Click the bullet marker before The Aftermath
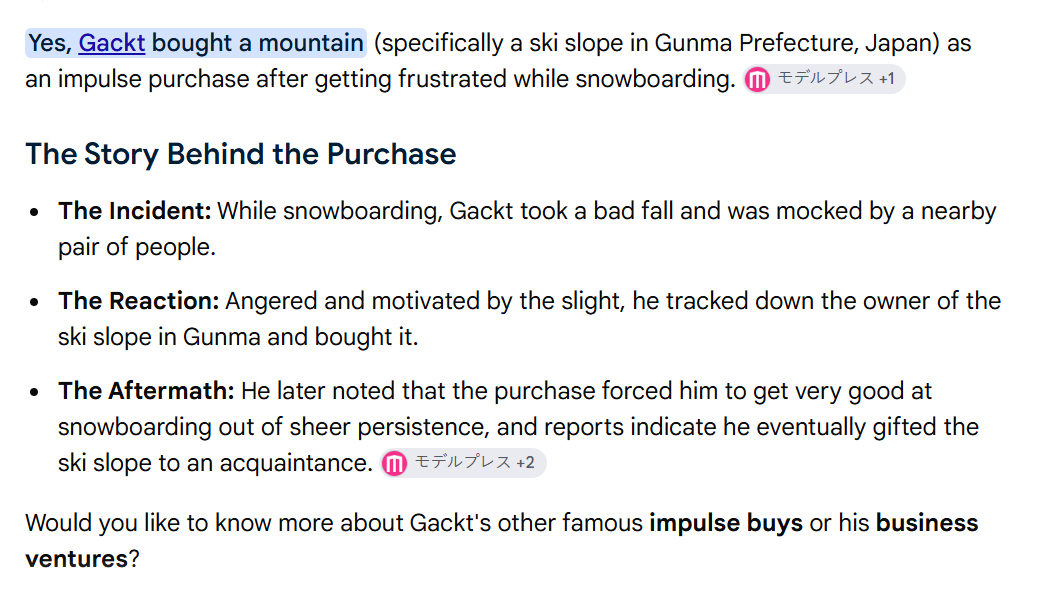Image resolution: width=1039 pixels, height=594 pixels. [34, 392]
